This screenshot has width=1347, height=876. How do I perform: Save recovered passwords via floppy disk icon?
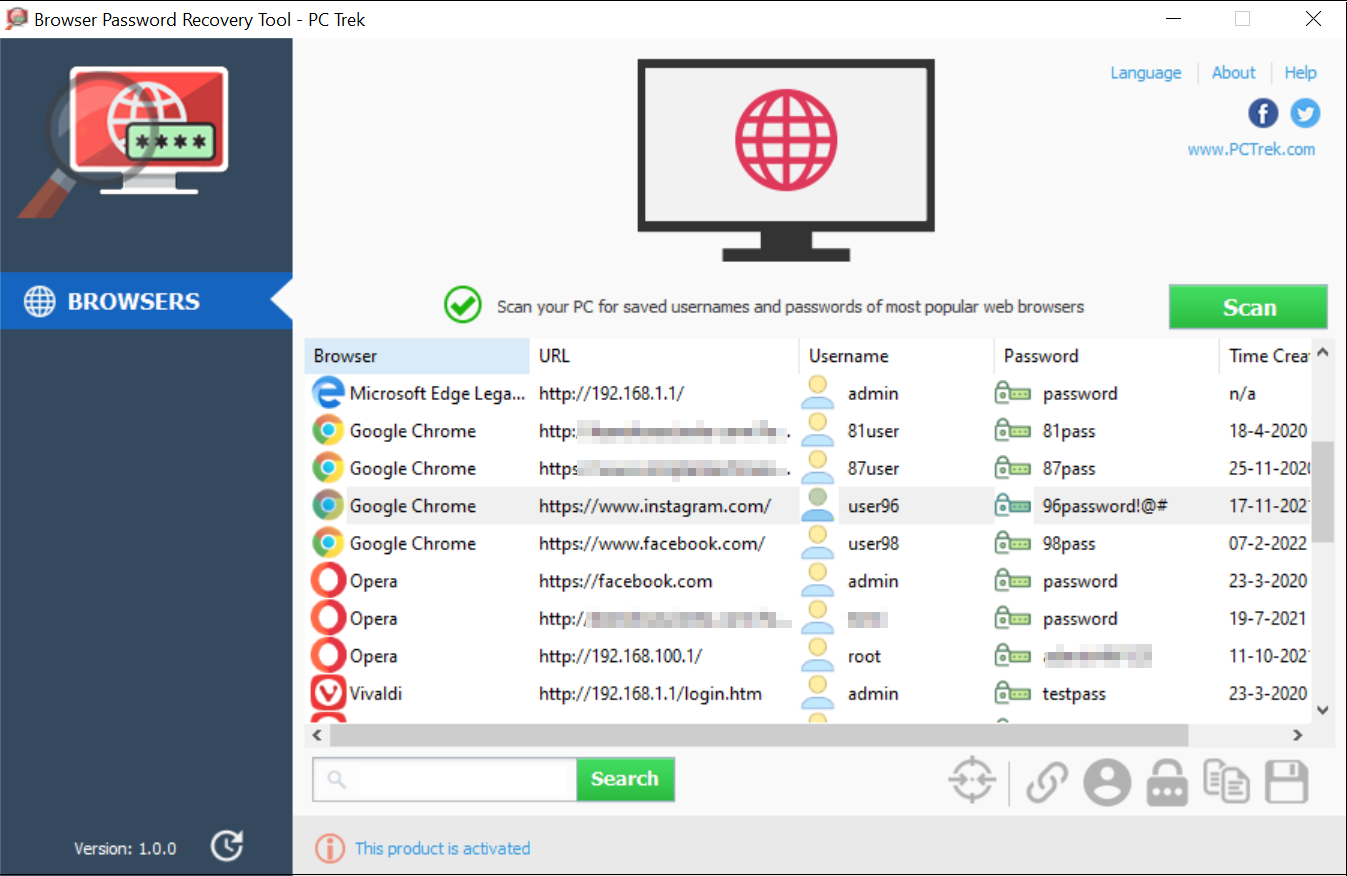pyautogui.click(x=1287, y=780)
